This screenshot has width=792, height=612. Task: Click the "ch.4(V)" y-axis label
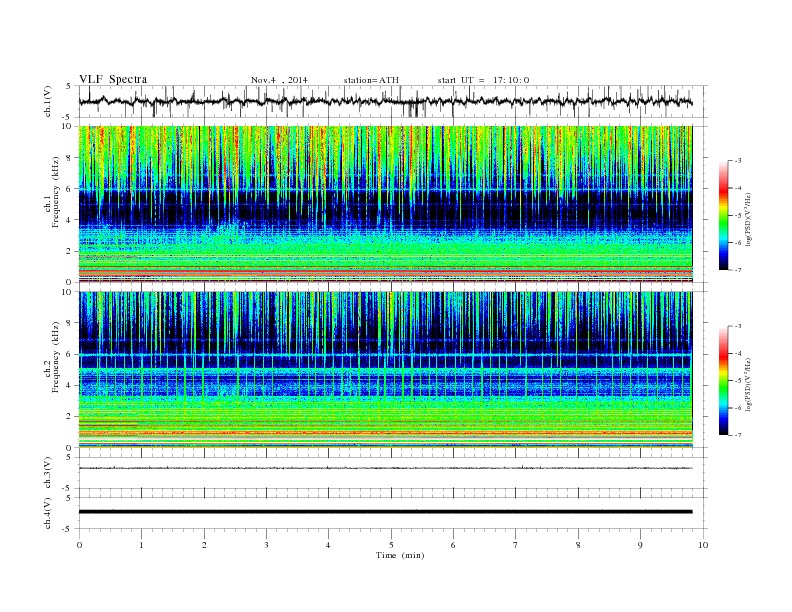47,513
